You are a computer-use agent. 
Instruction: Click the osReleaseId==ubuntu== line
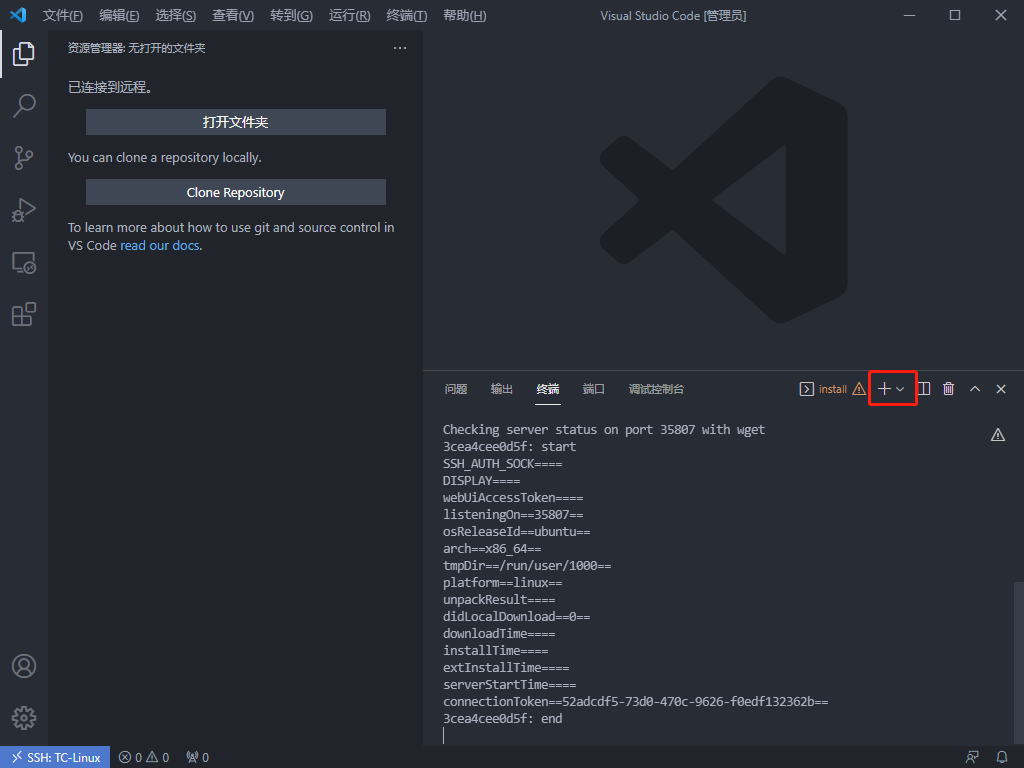coord(516,532)
